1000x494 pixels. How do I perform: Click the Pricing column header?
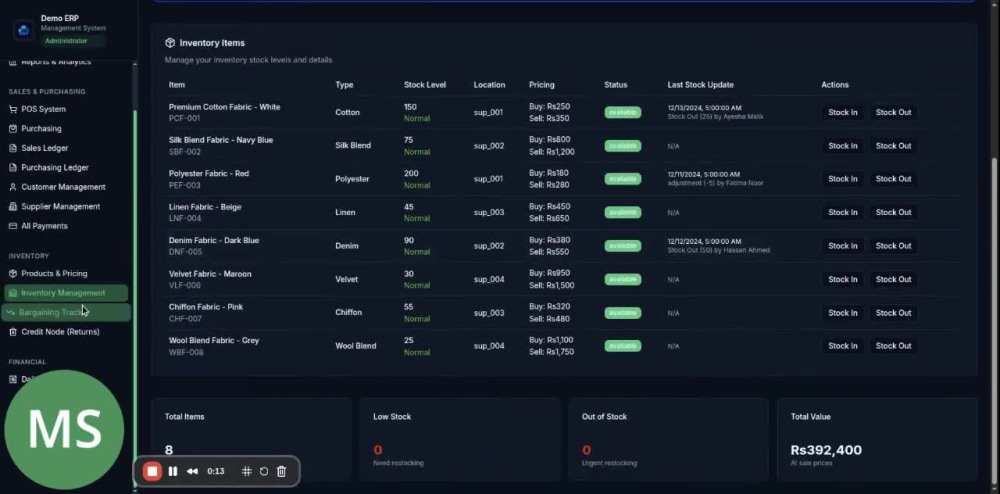click(x=541, y=85)
